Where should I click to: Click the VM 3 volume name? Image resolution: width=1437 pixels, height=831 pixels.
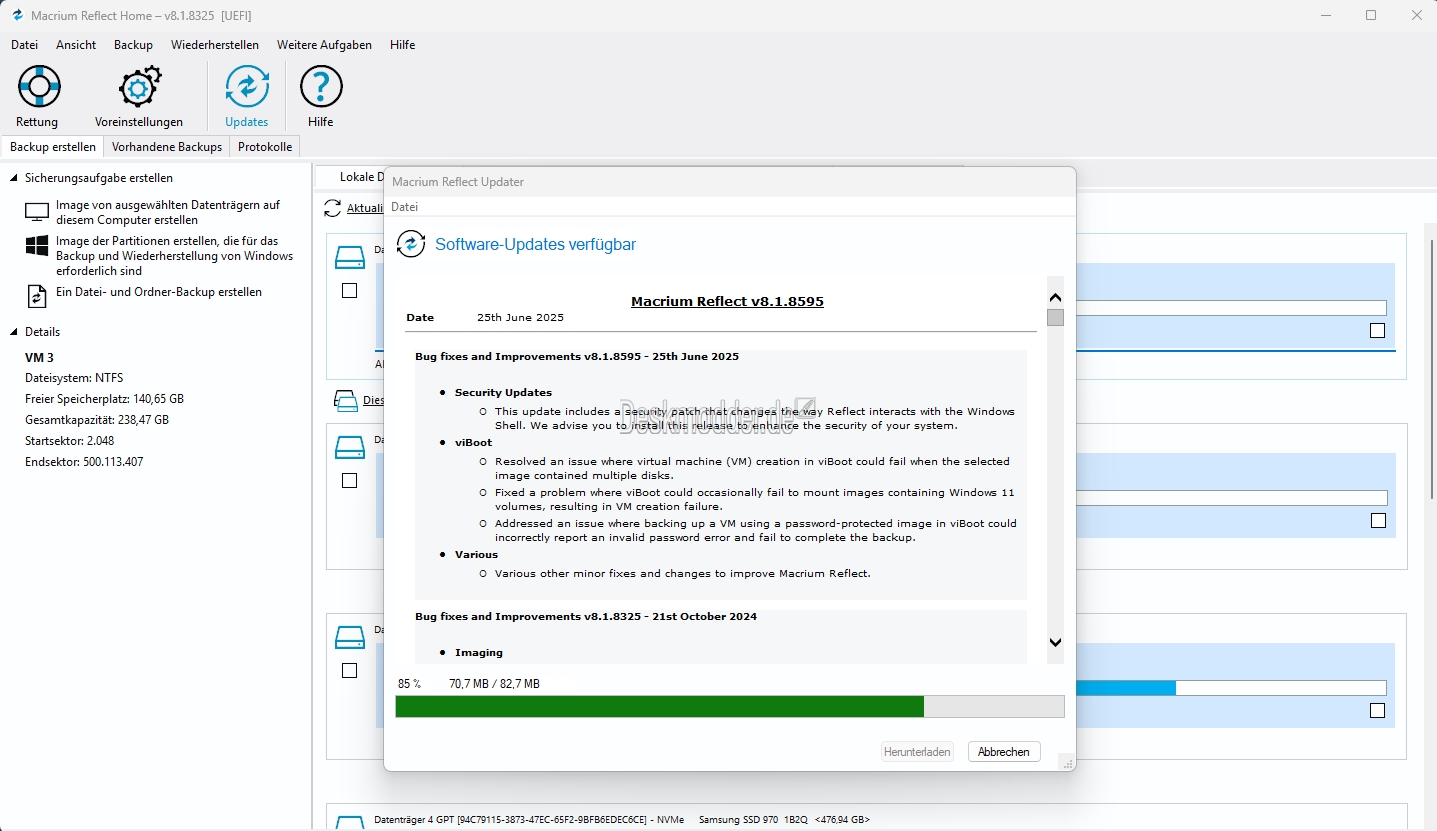[39, 357]
